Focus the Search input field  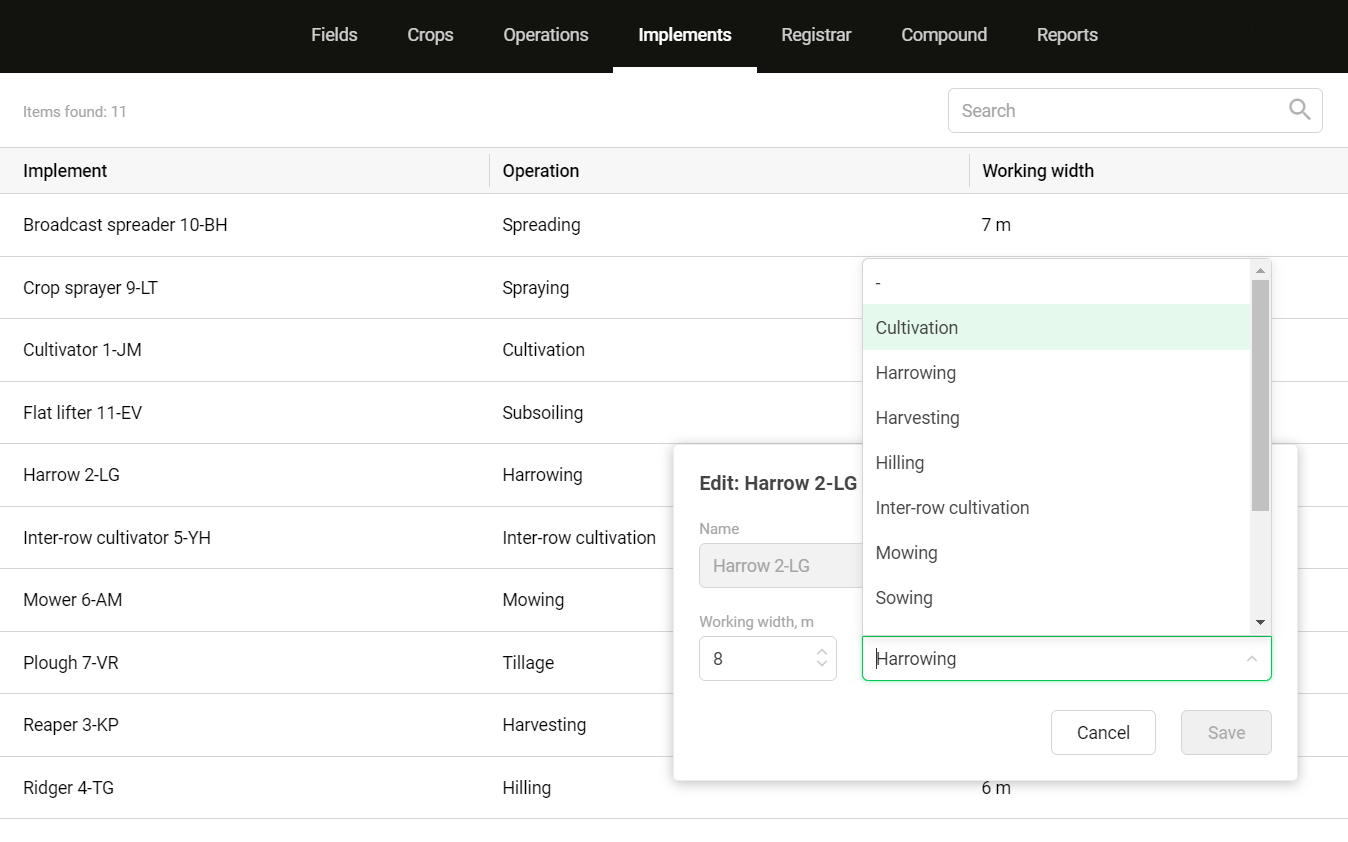click(x=1115, y=111)
